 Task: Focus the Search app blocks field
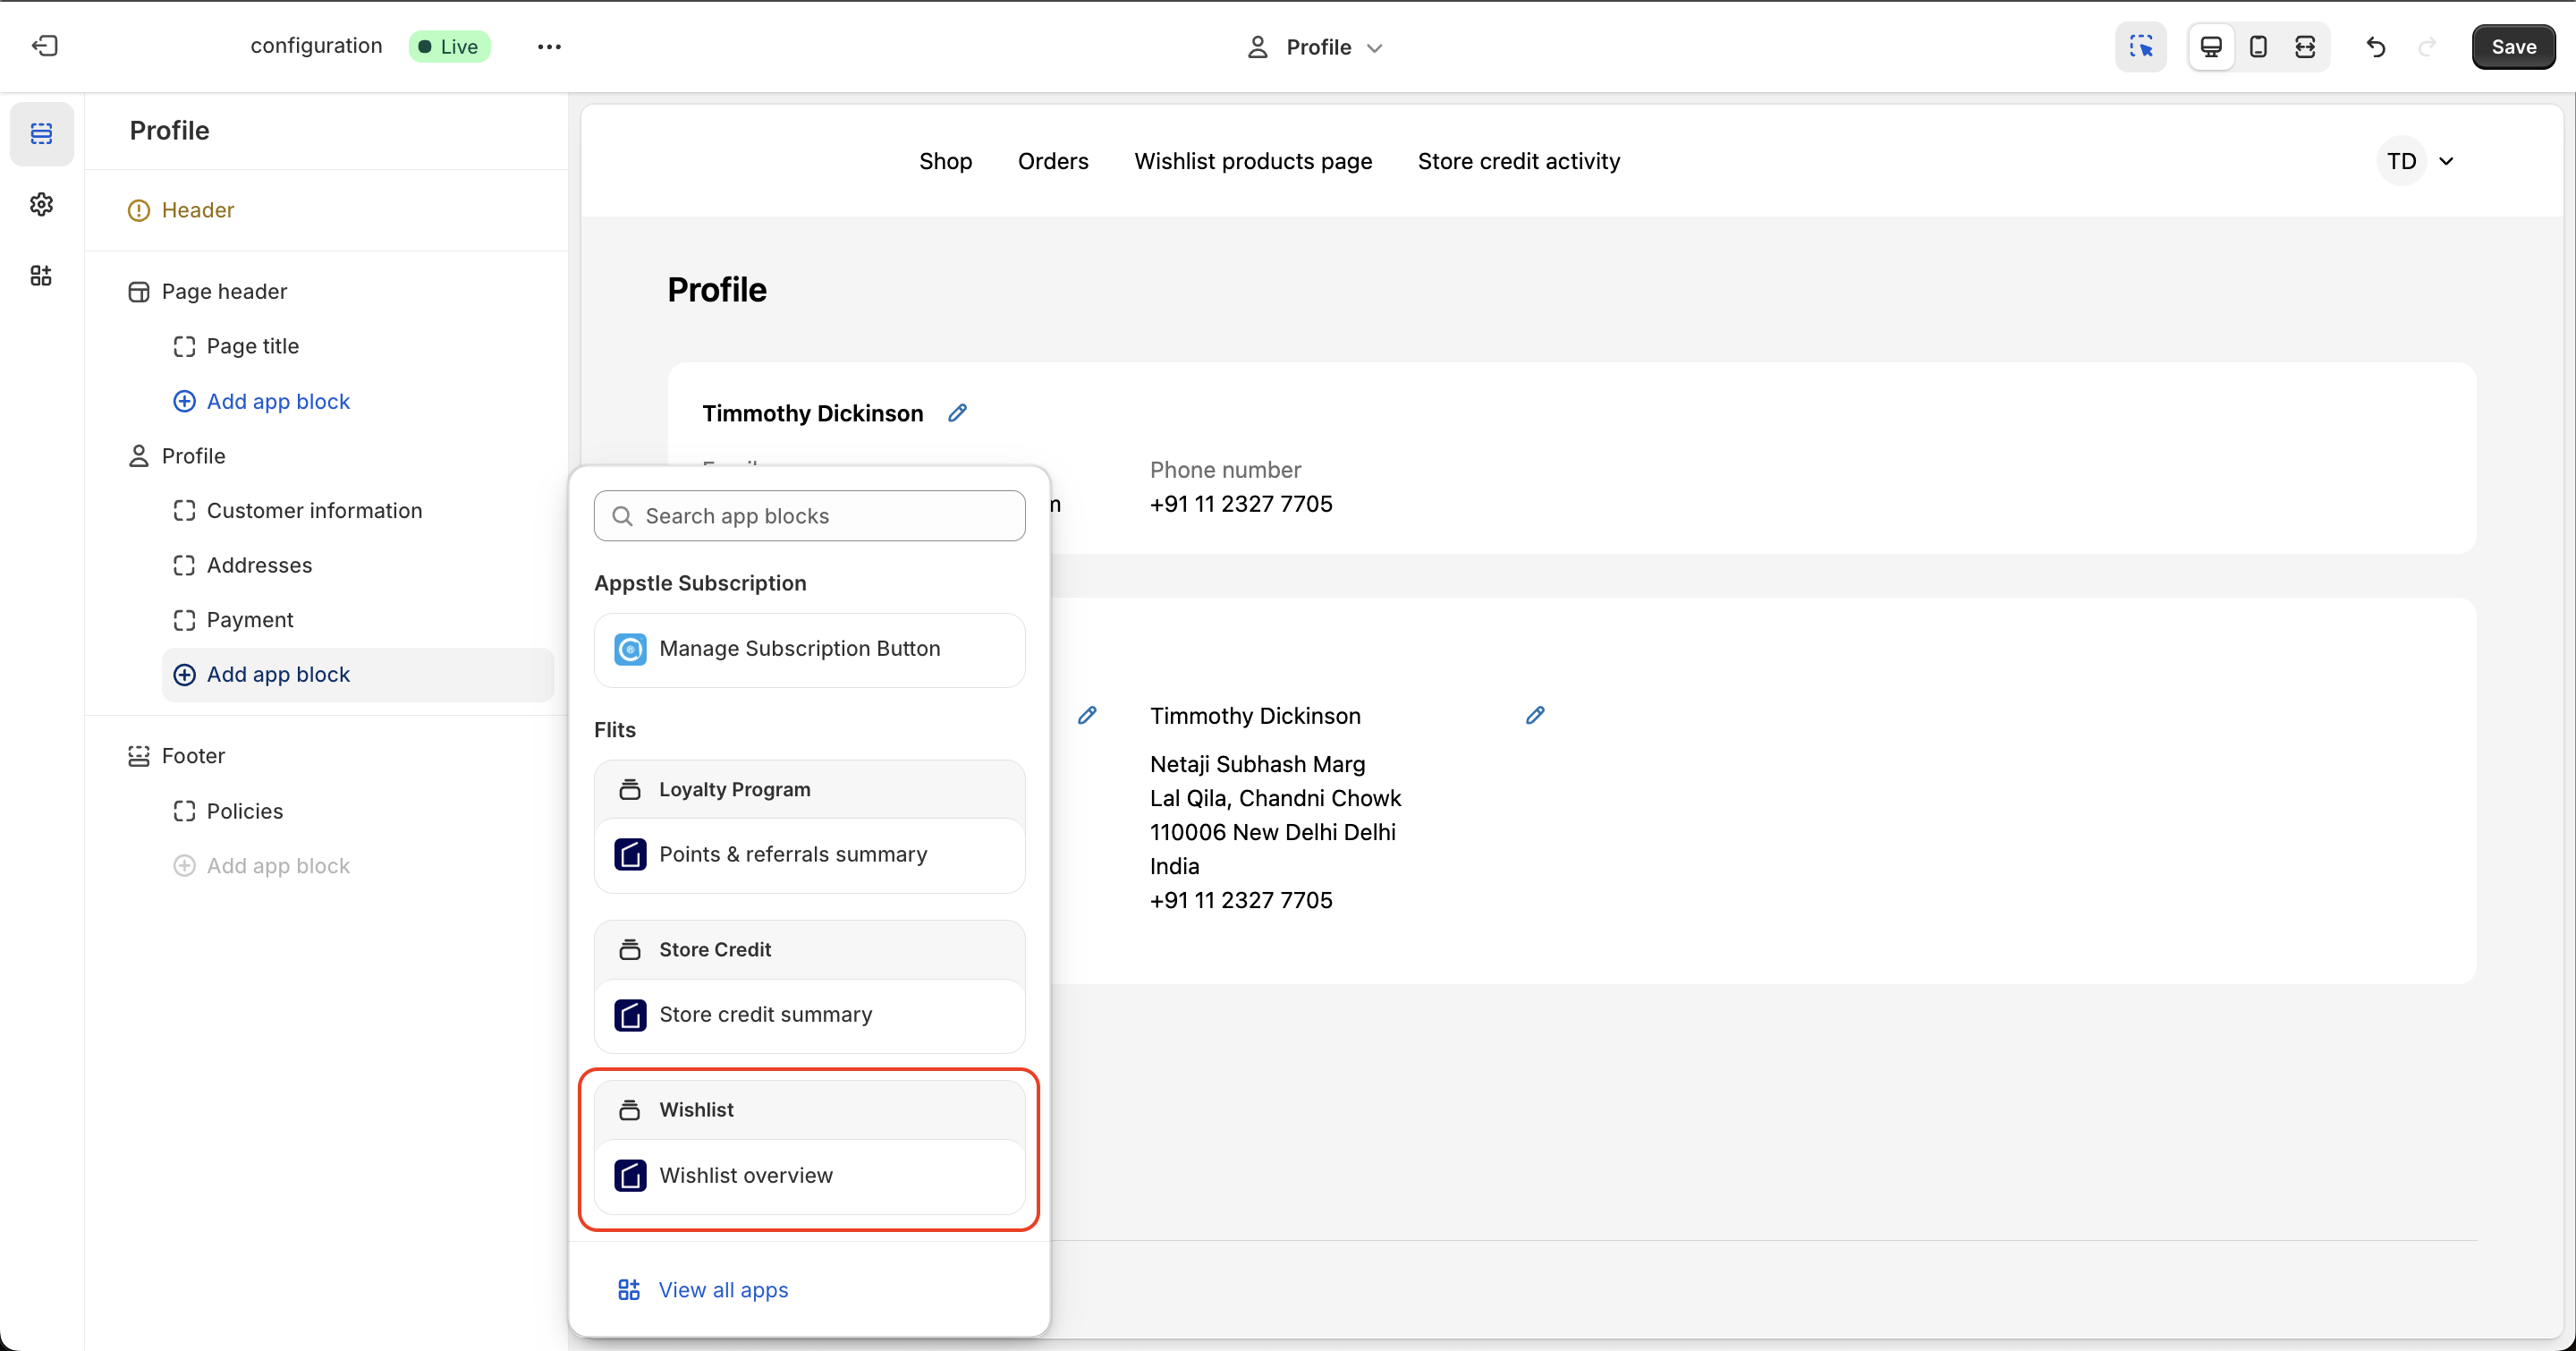(810, 516)
